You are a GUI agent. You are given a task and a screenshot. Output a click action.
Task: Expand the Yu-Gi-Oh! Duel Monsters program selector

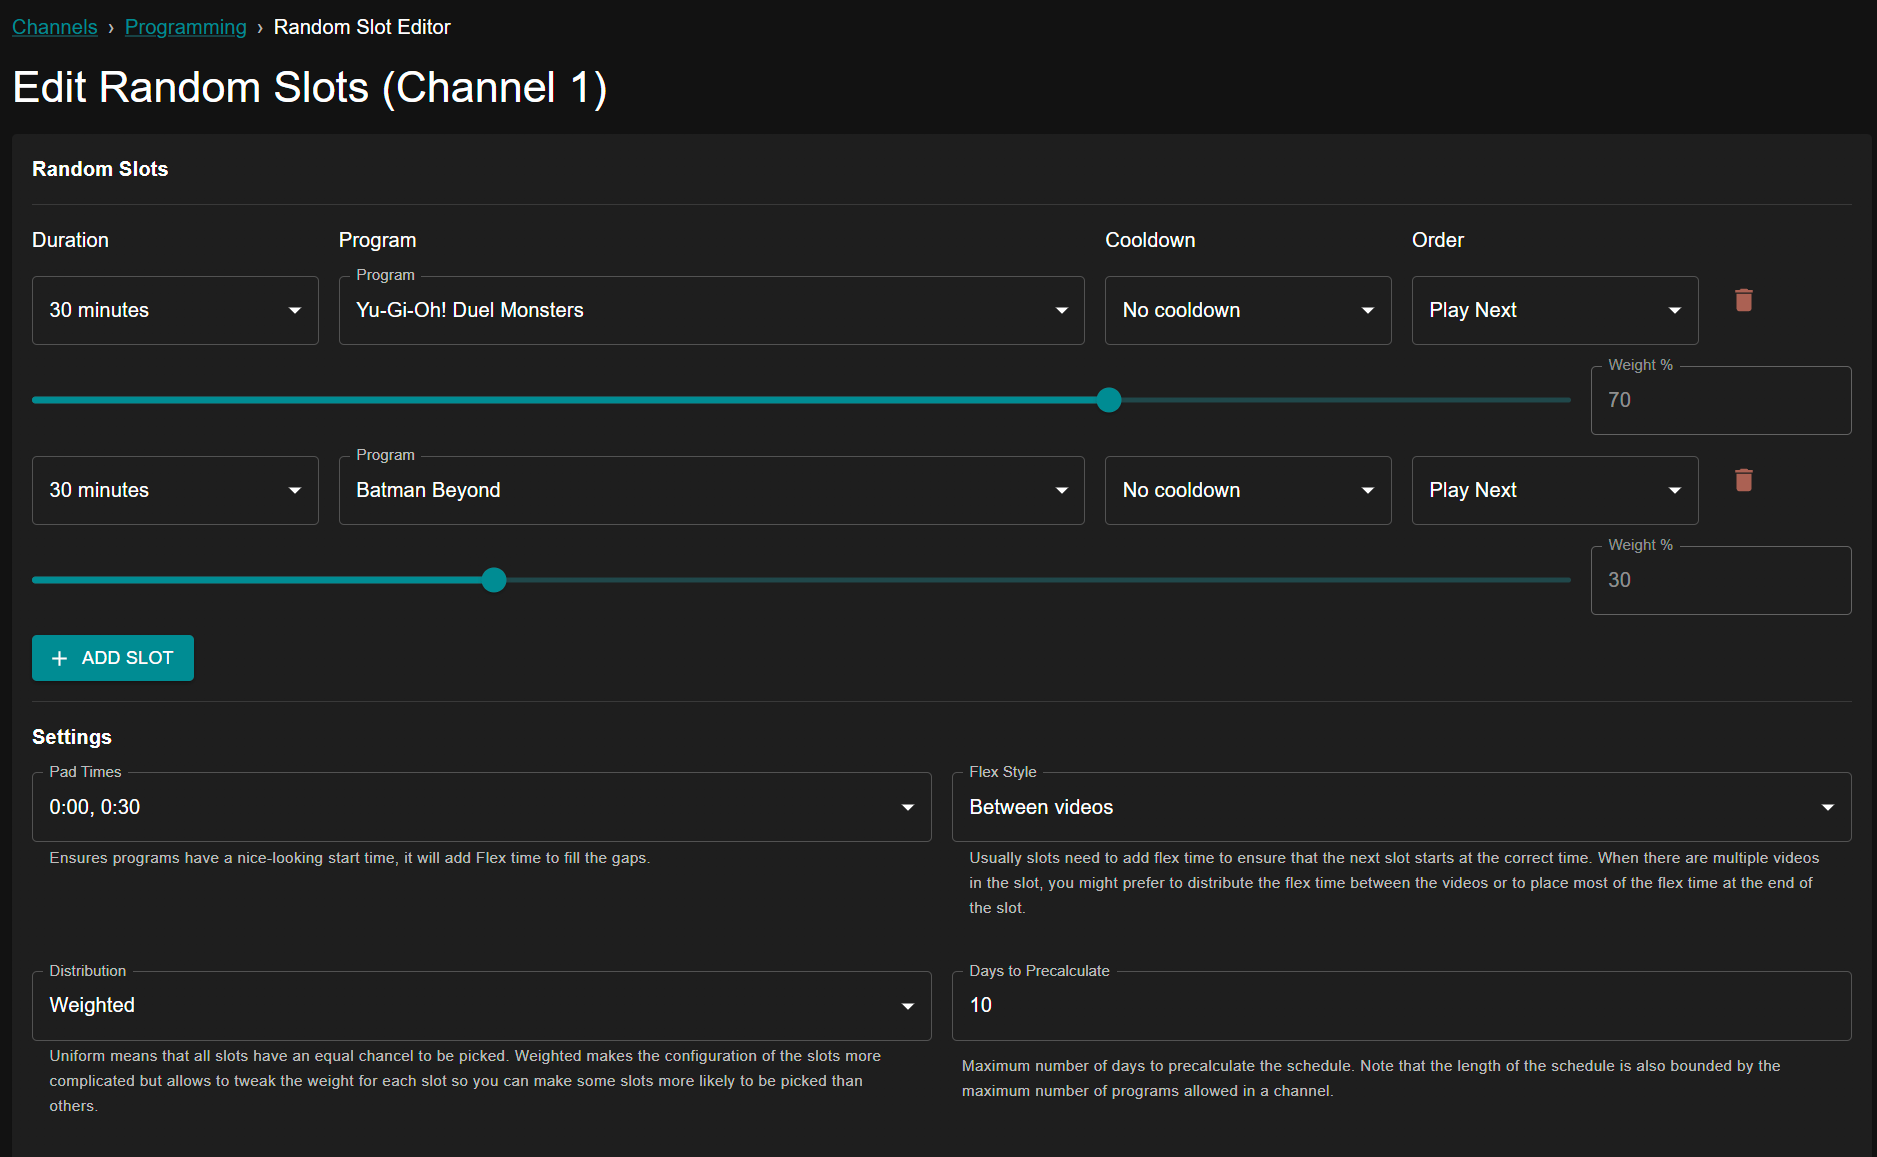711,311
